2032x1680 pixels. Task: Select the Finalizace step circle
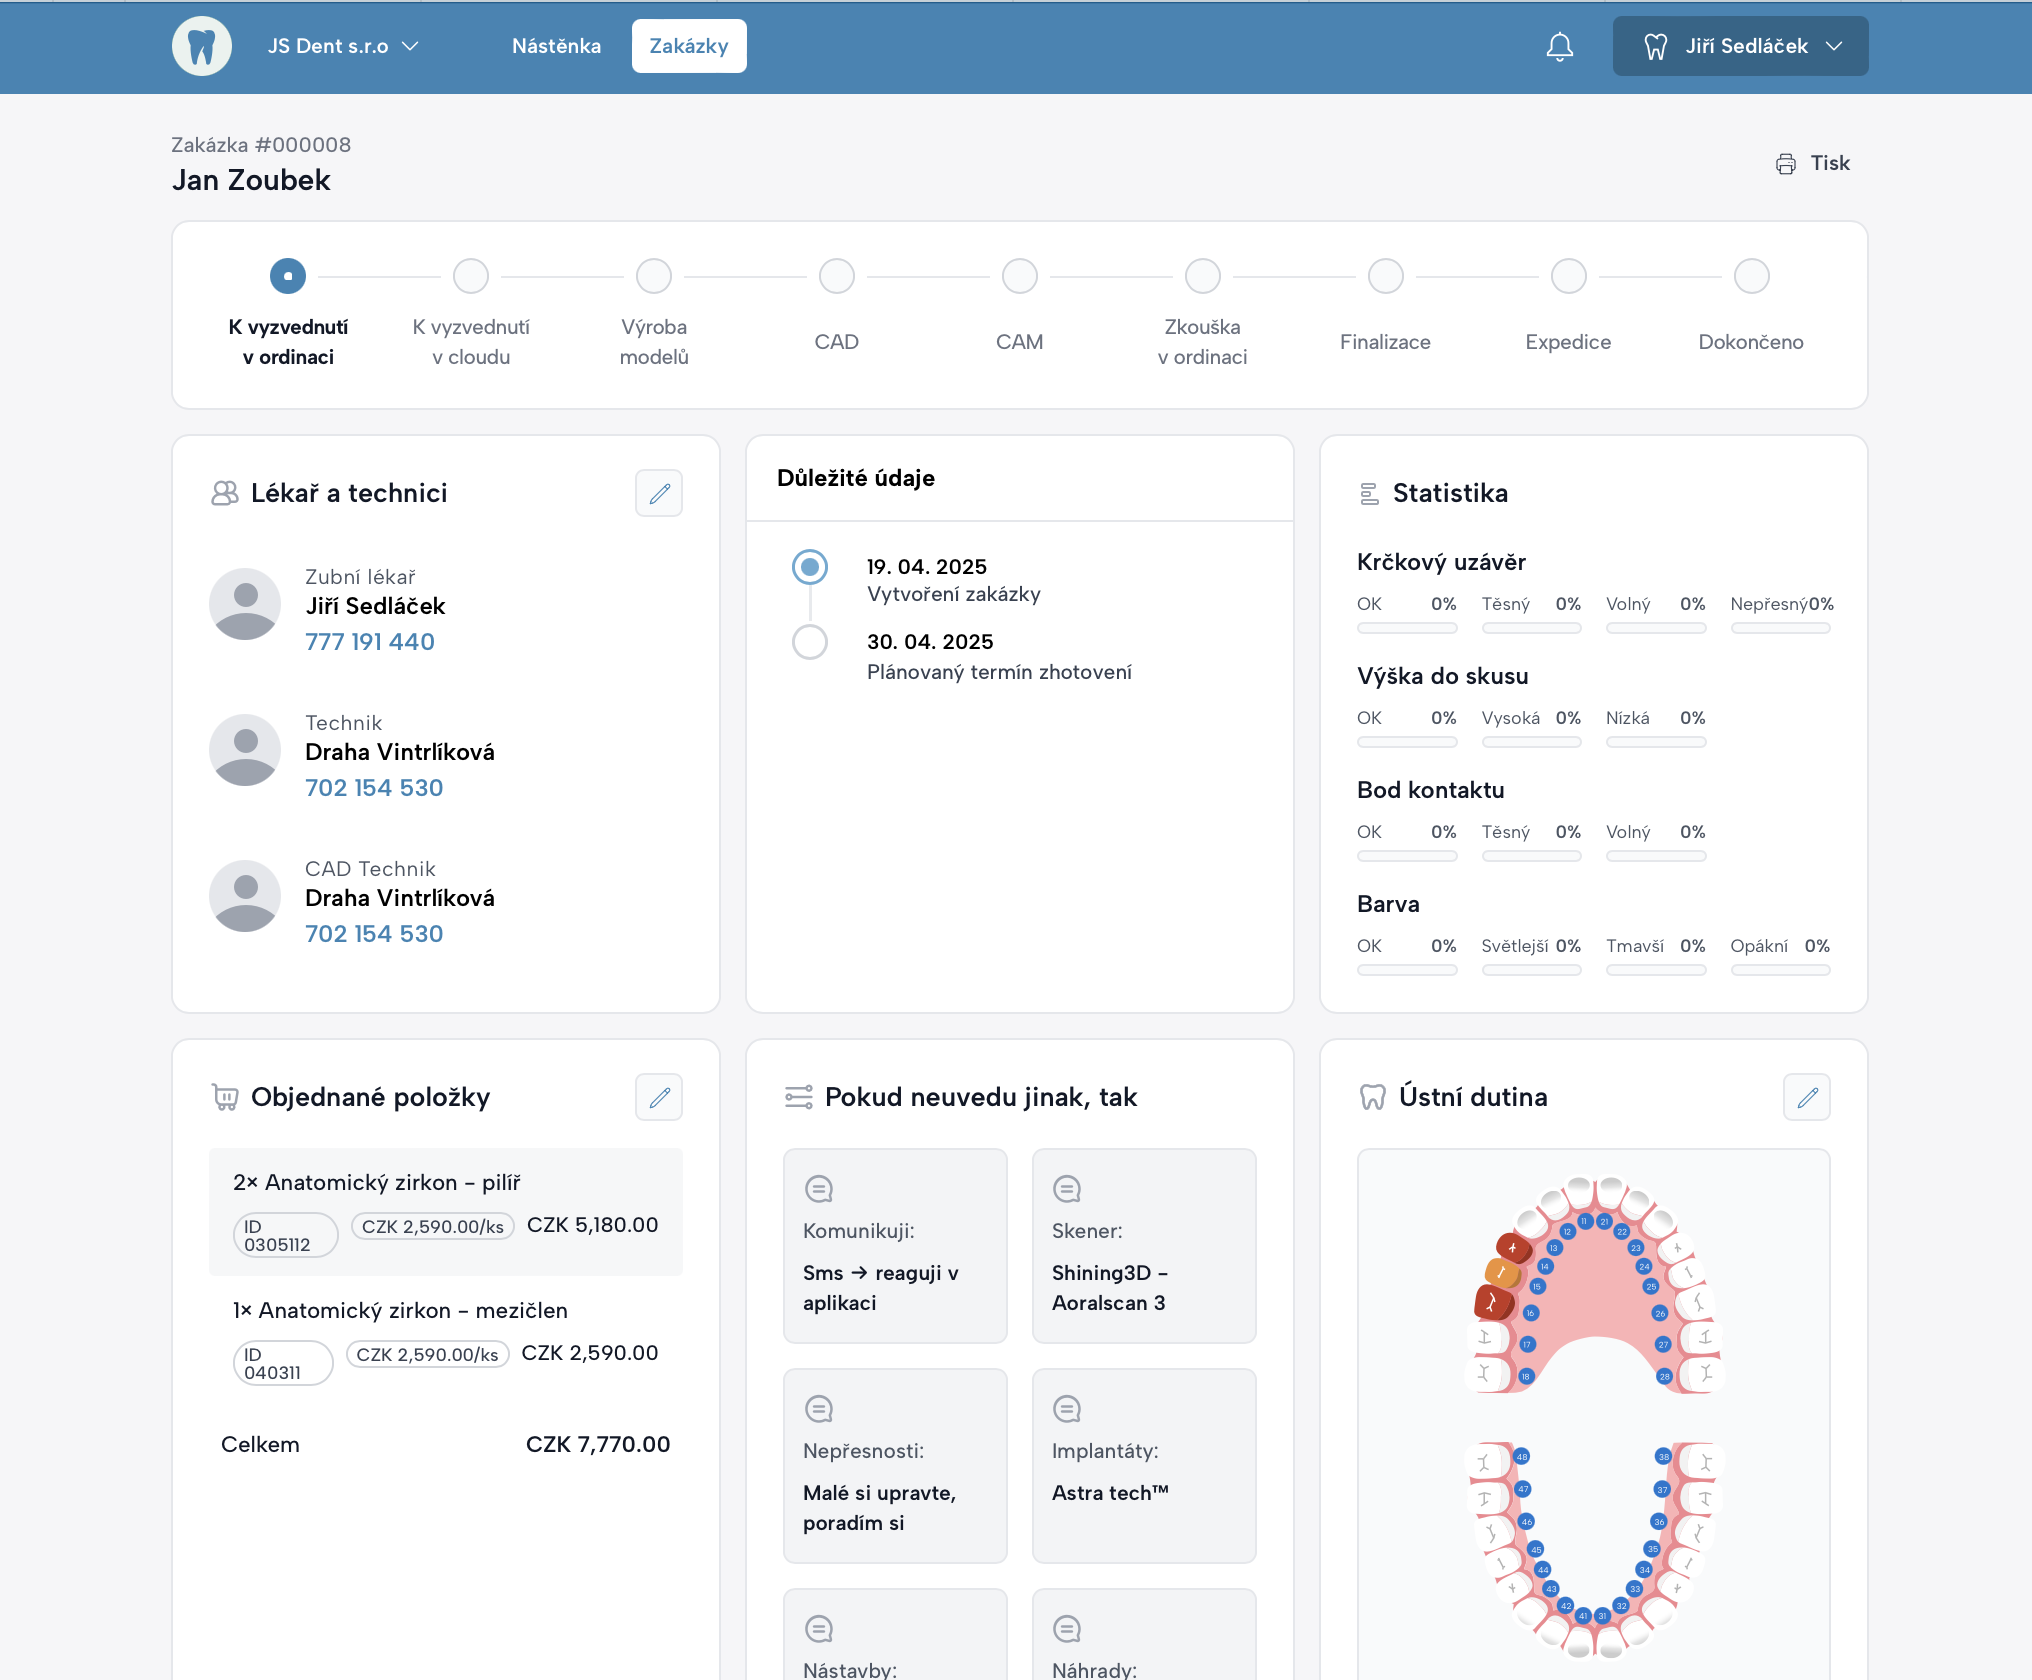coord(1386,276)
